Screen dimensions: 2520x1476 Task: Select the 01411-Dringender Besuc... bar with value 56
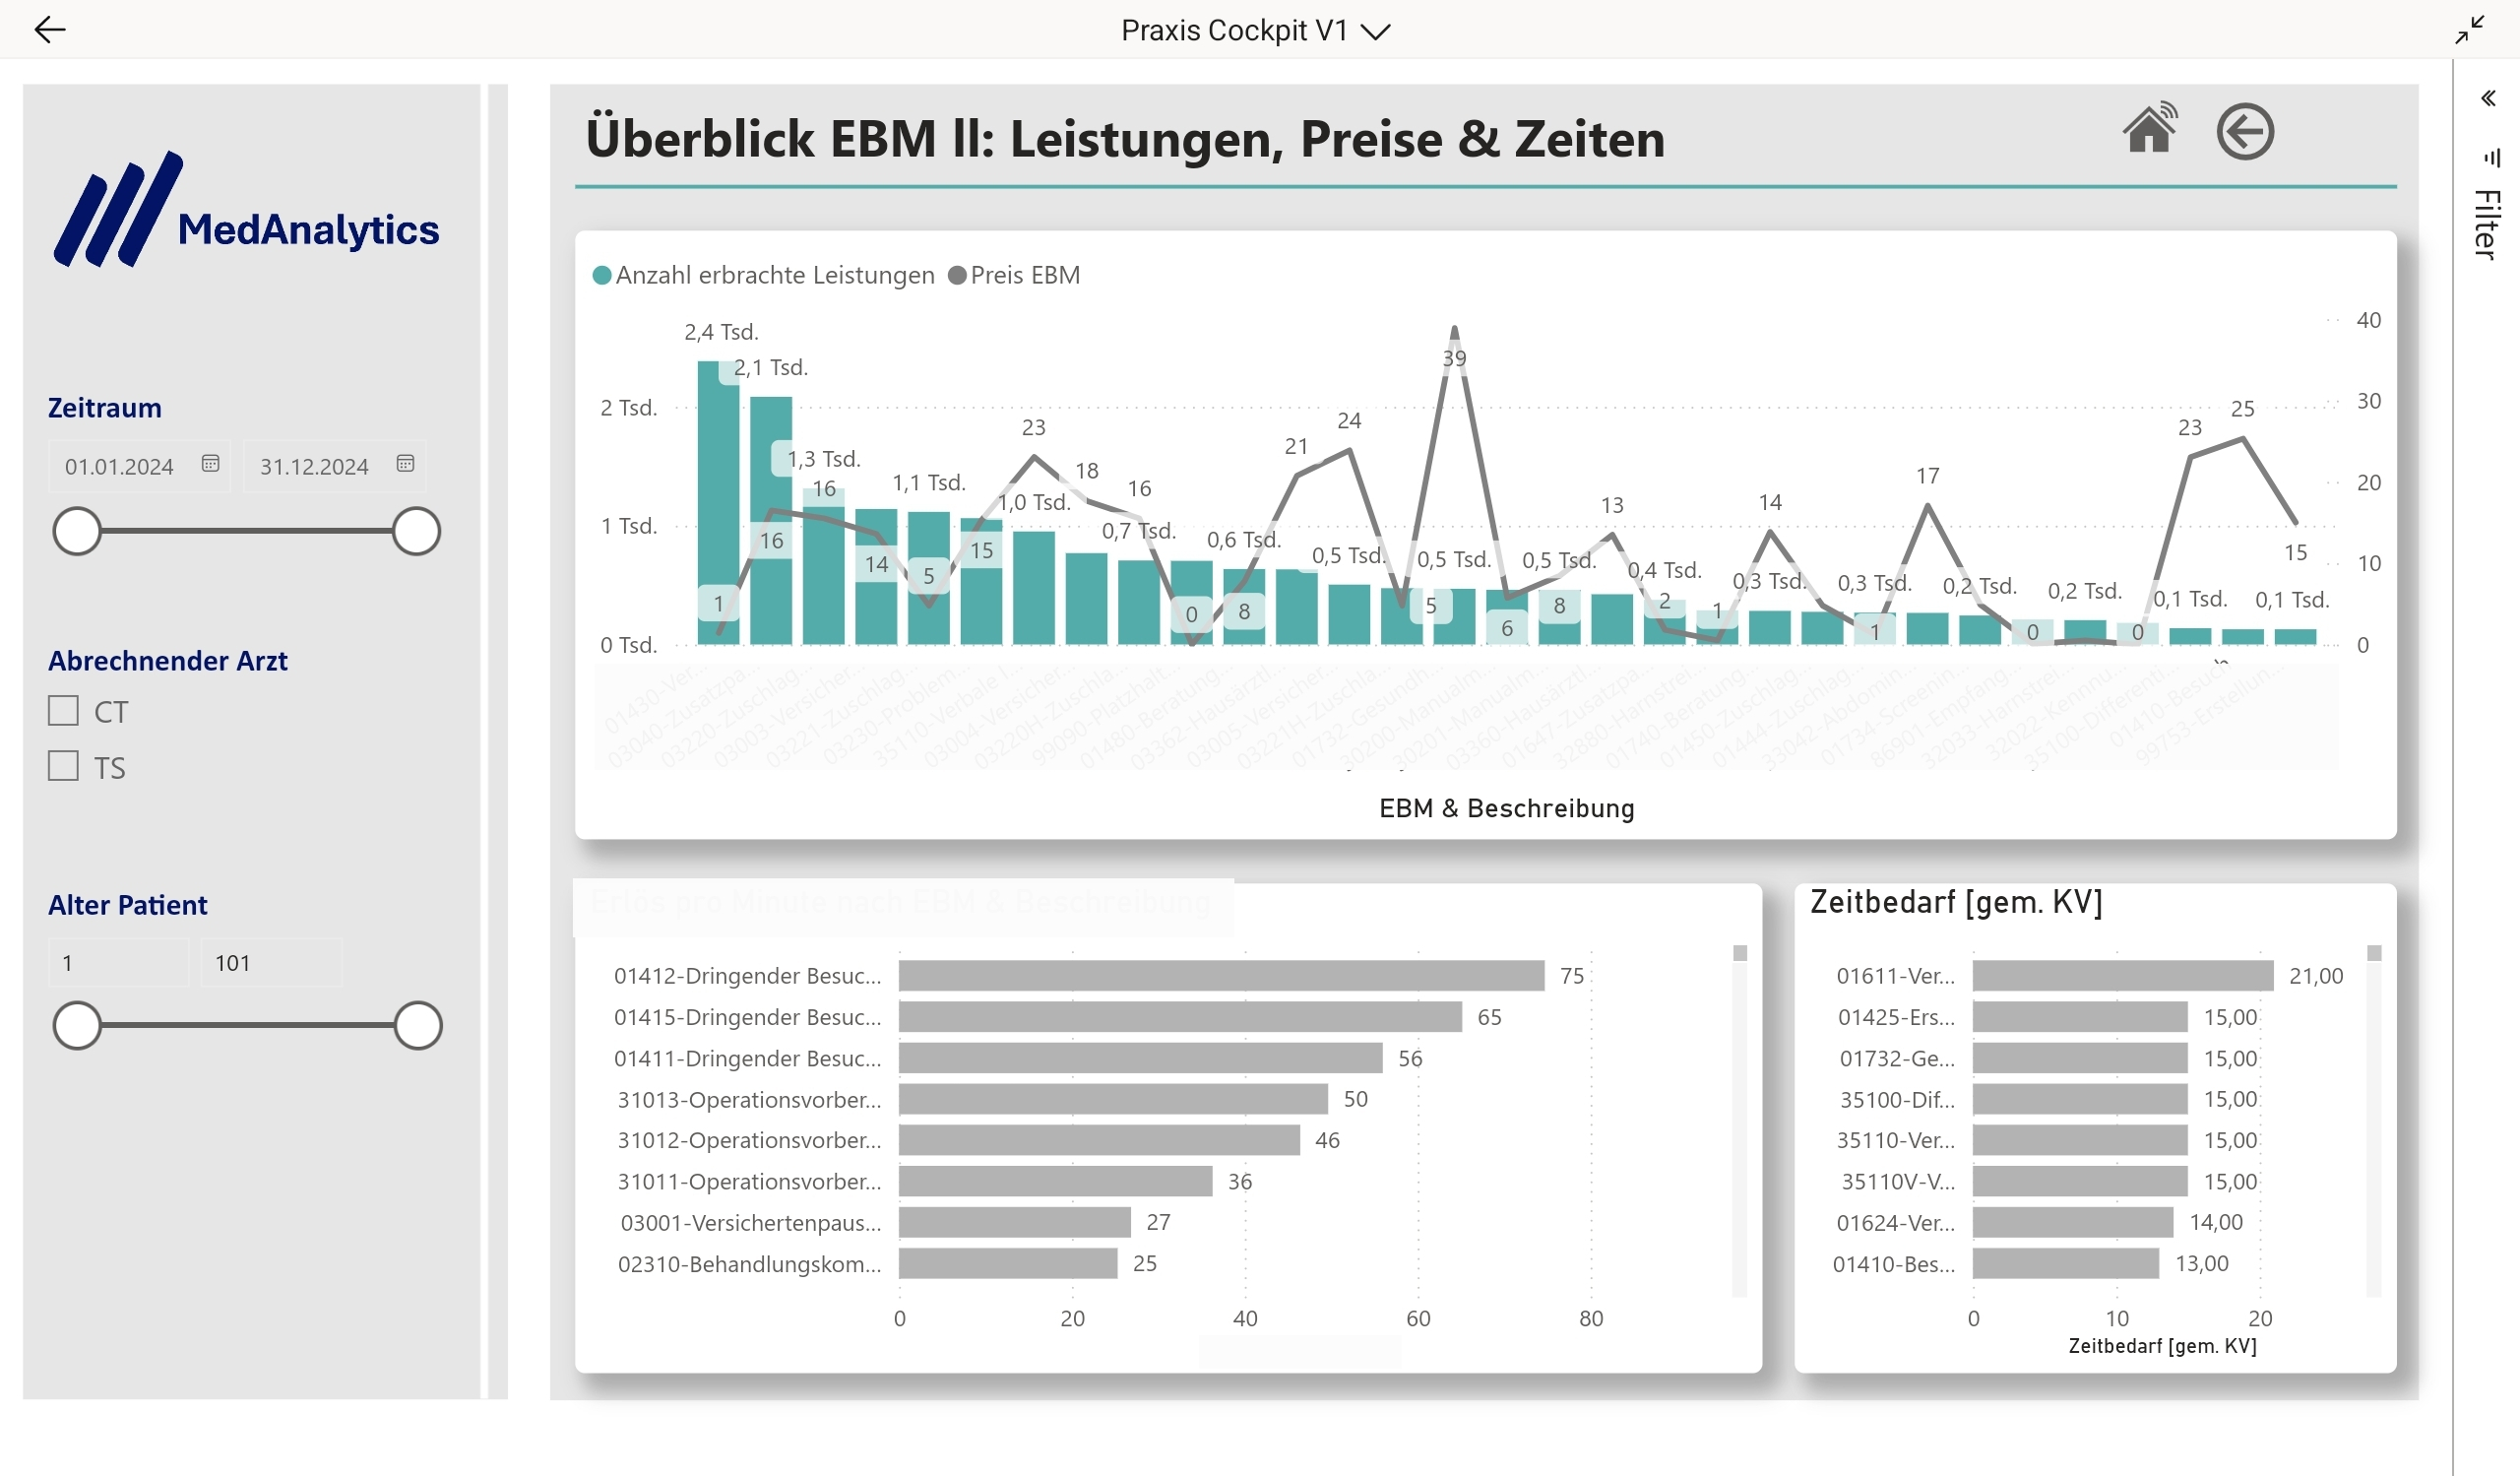[x=1140, y=1058]
